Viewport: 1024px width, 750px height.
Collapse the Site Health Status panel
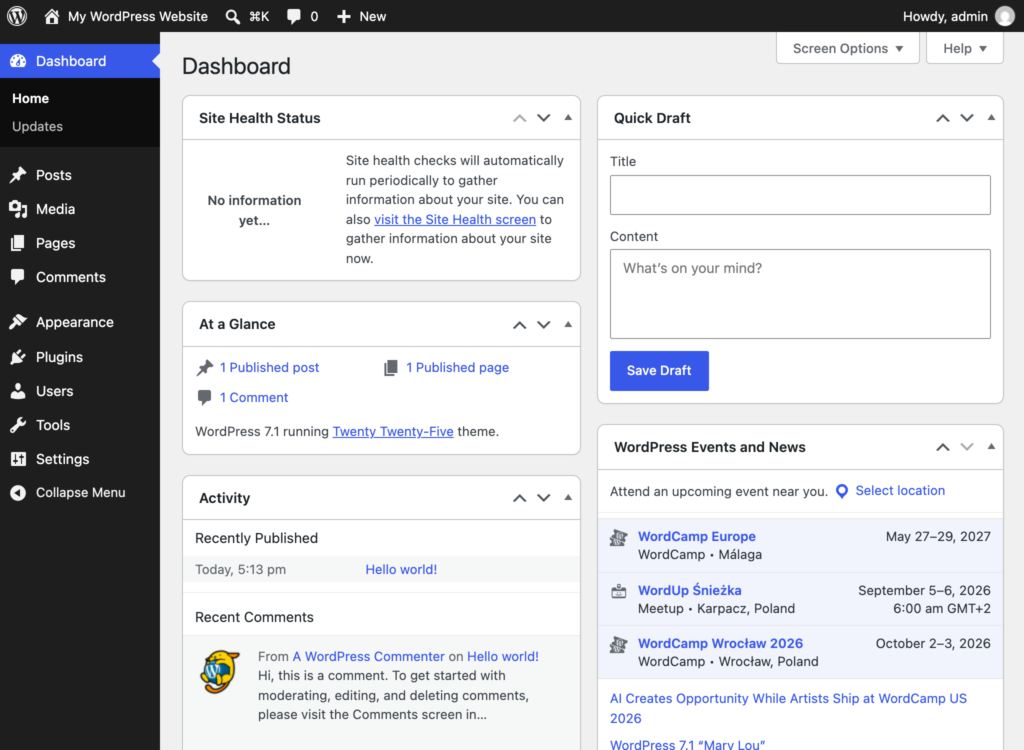pyautogui.click(x=568, y=118)
